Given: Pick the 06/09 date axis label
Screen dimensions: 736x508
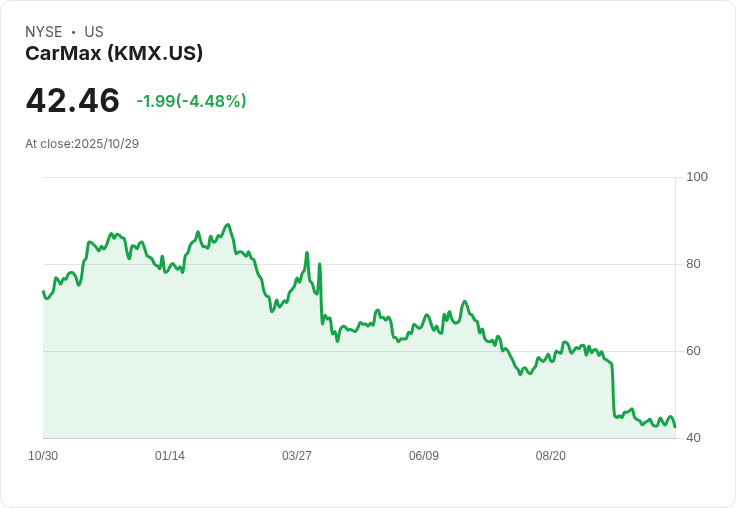Looking at the screenshot, I should (424, 456).
